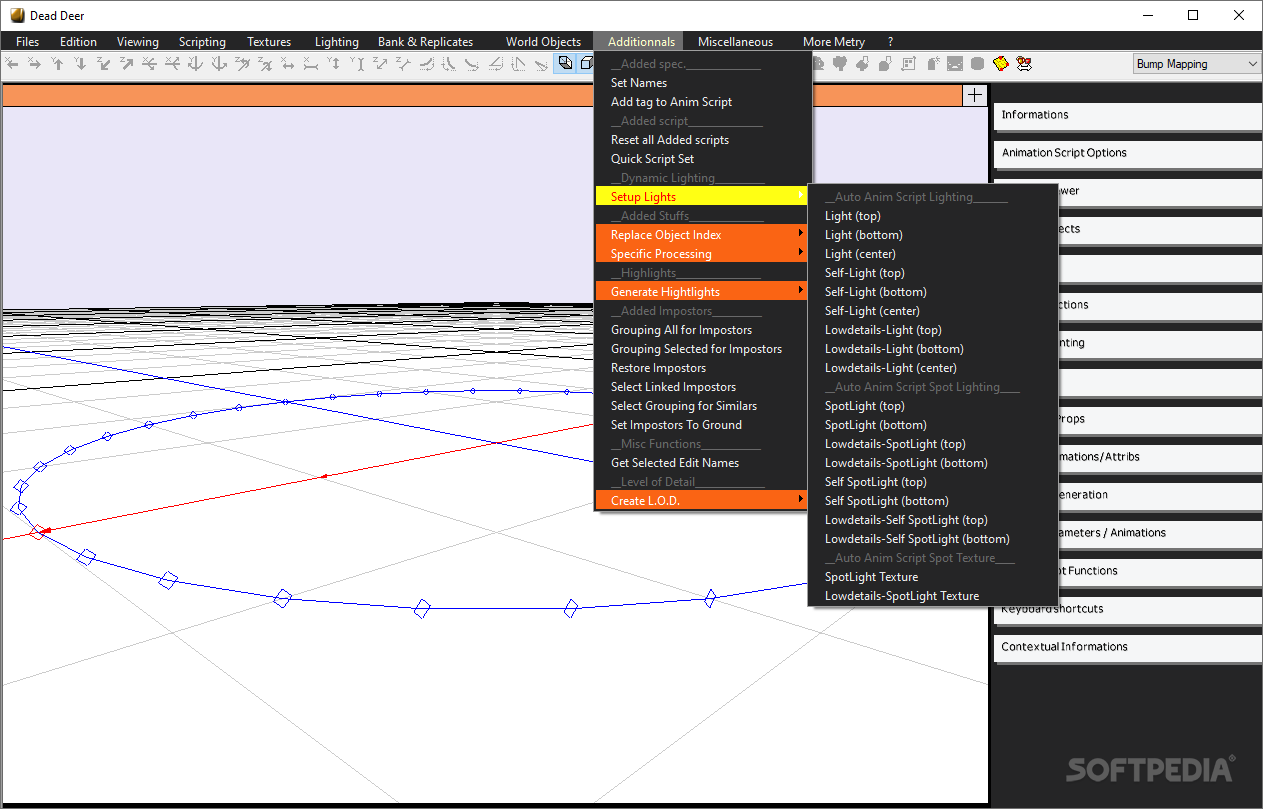
Task: Toggle the shaded cube view icon
Action: pos(565,63)
